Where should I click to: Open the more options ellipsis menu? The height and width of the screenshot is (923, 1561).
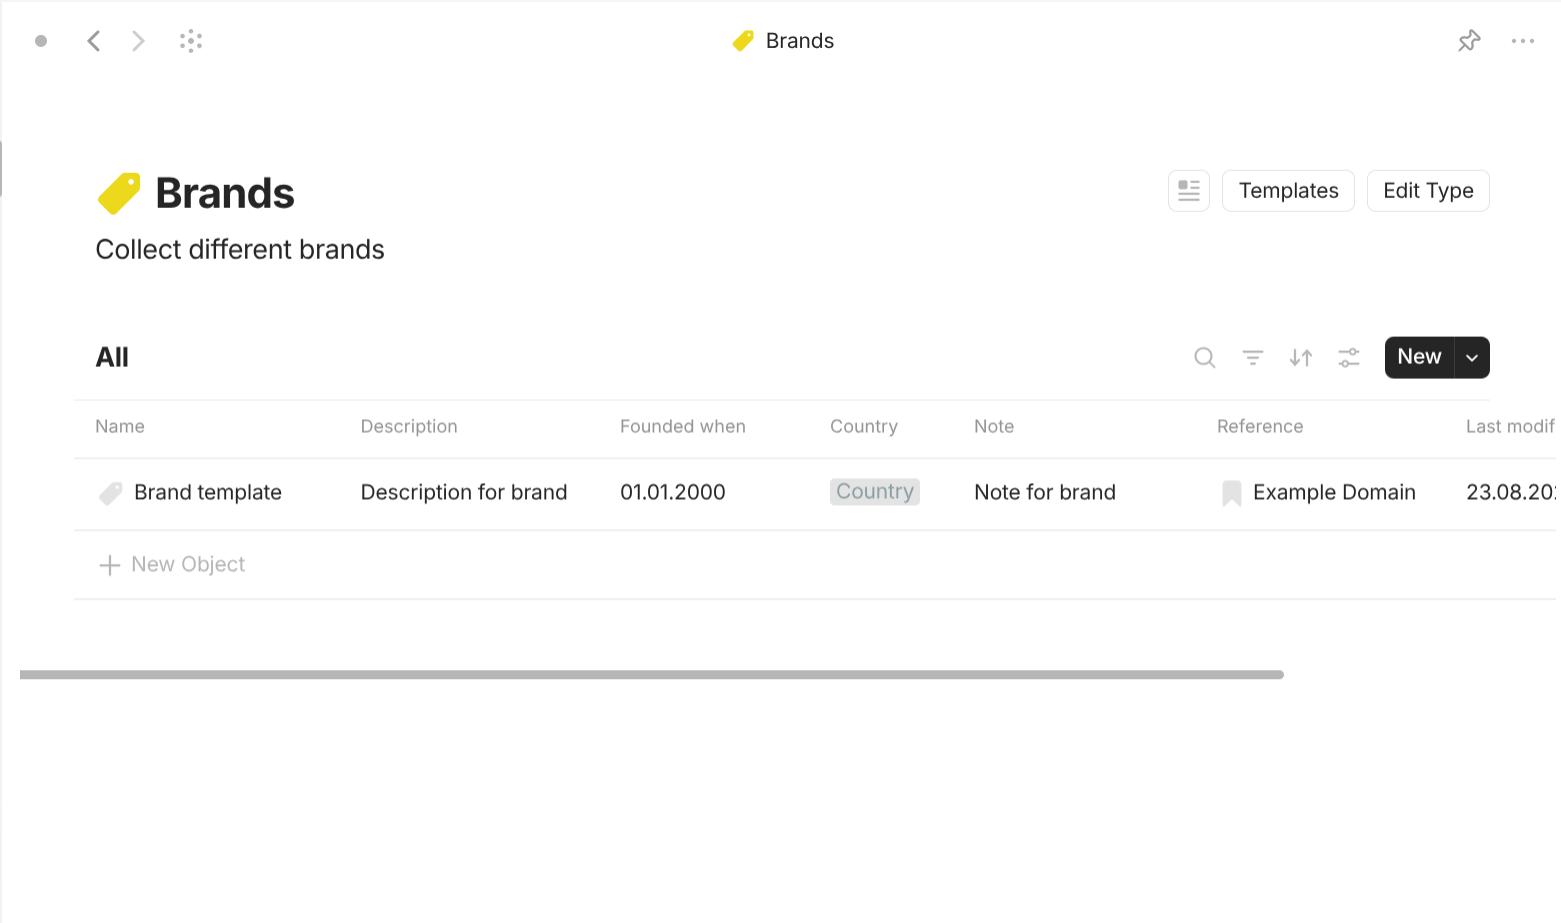tap(1523, 40)
